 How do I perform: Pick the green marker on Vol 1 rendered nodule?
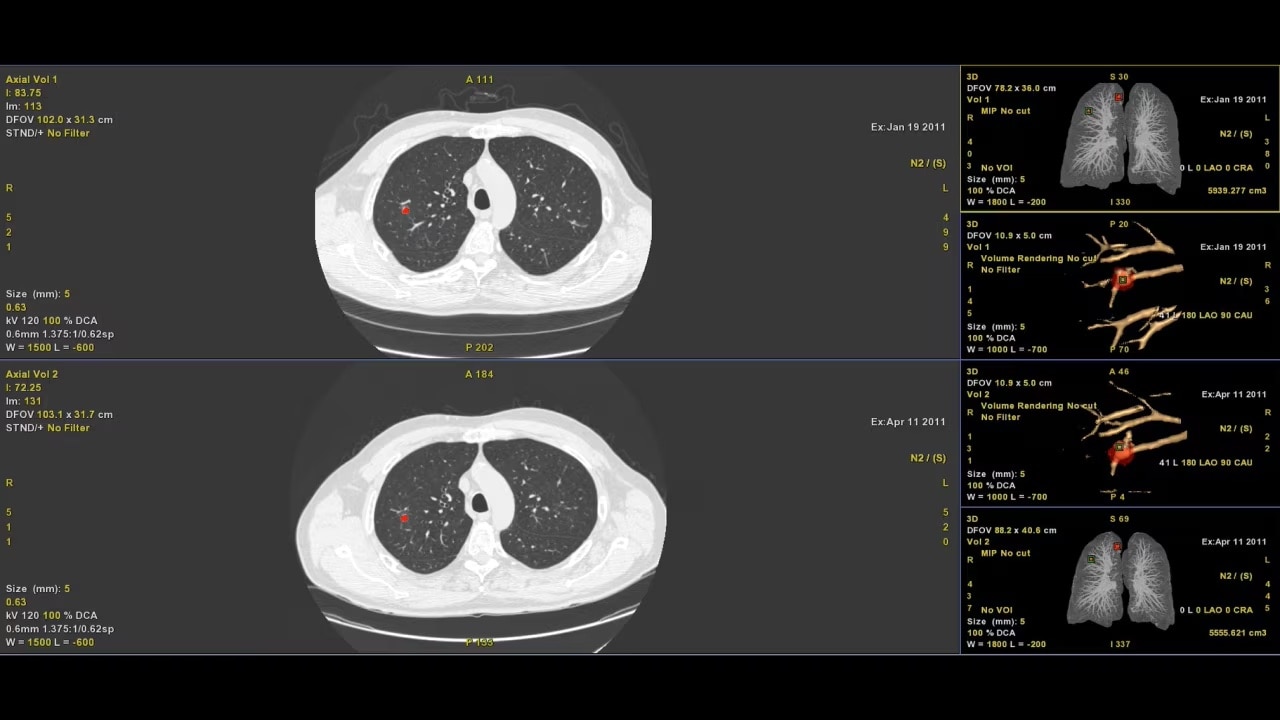point(1122,280)
